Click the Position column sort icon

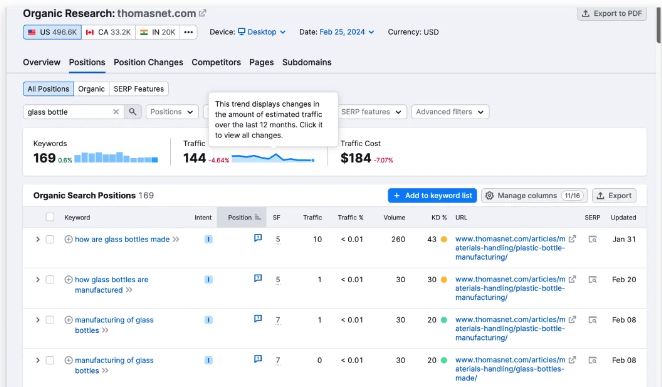pyautogui.click(x=258, y=217)
